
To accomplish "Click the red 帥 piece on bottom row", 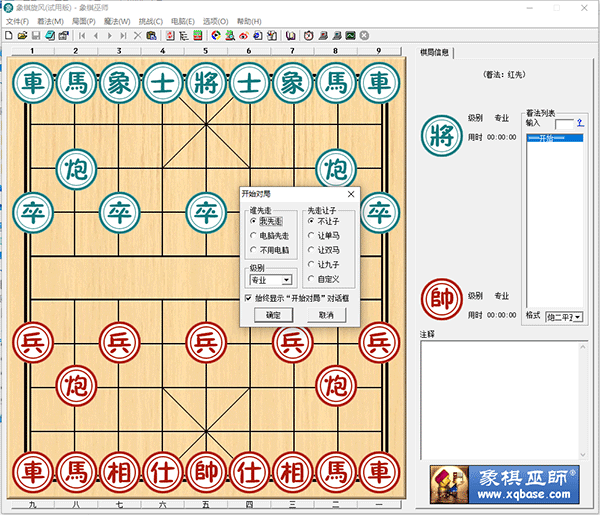I will (x=206, y=472).
